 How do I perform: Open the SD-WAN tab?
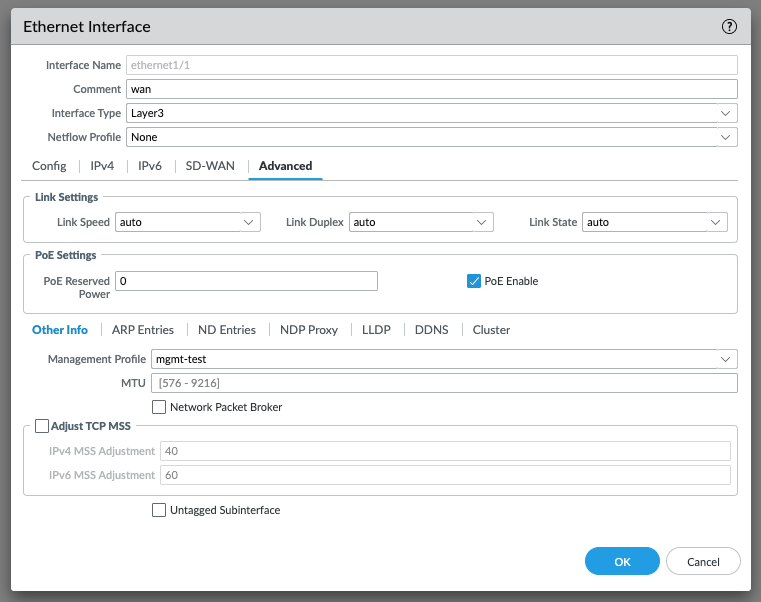pos(210,166)
